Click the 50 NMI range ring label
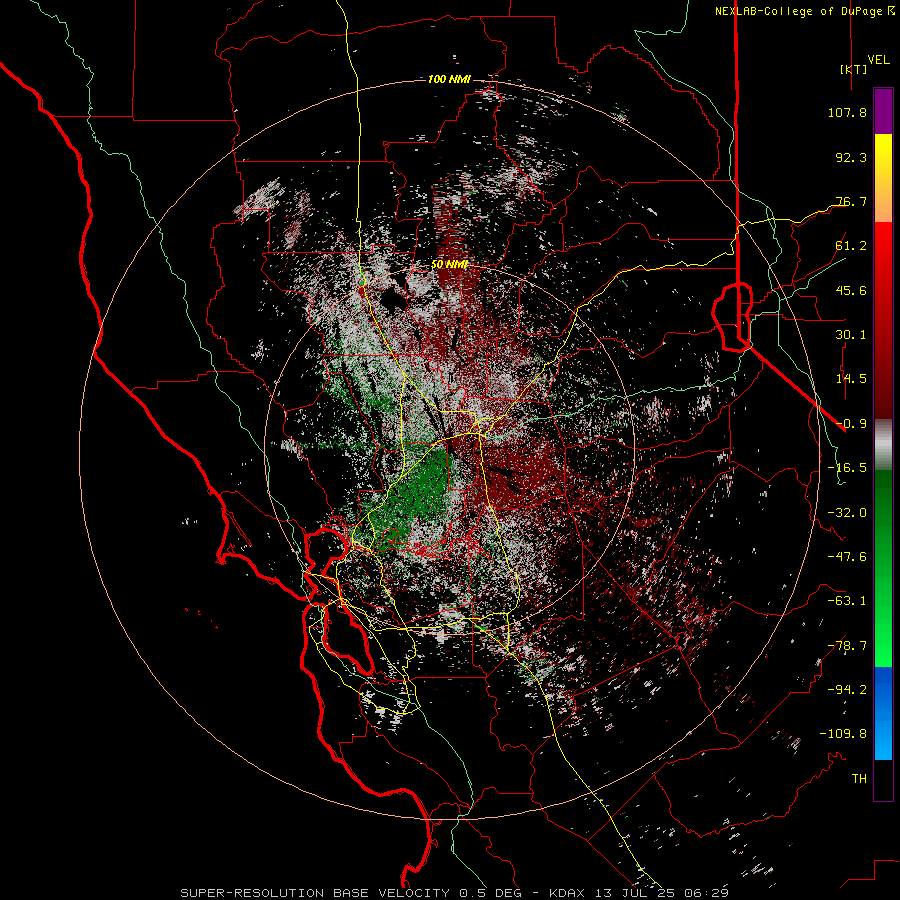Image resolution: width=900 pixels, height=900 pixels. tap(449, 265)
